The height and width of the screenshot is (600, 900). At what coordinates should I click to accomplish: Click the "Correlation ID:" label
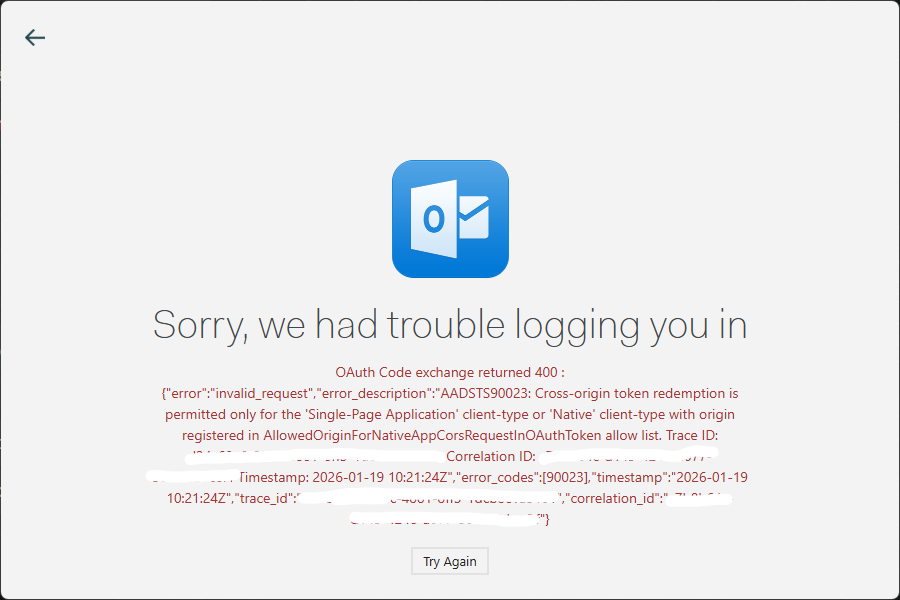coord(491,456)
